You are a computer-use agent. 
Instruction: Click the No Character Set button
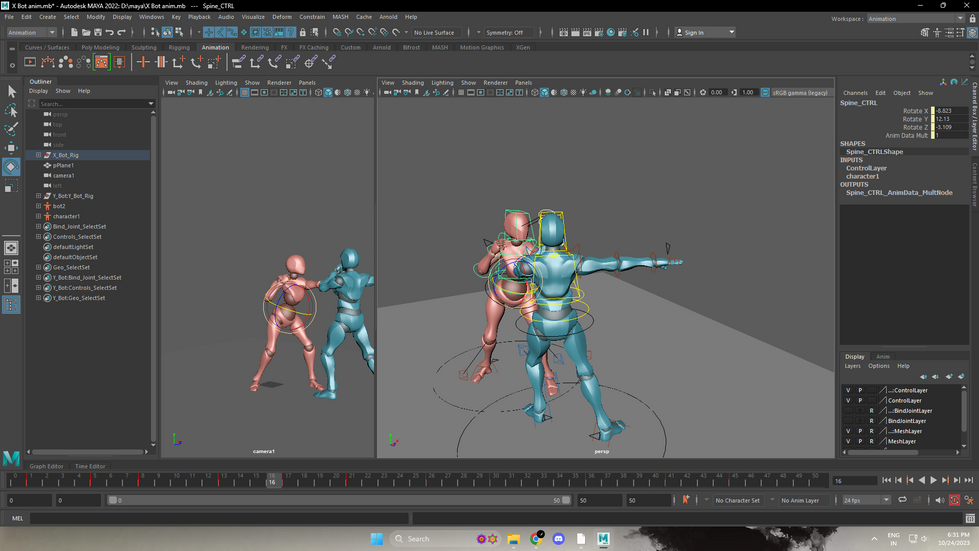click(x=737, y=500)
